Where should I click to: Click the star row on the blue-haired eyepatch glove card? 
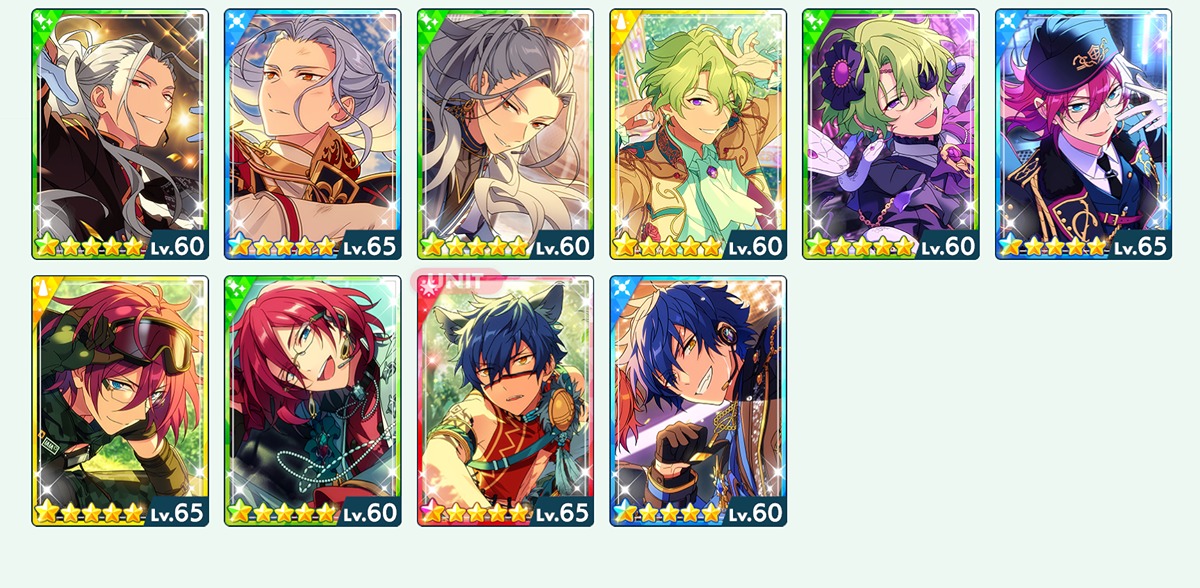pyautogui.click(x=667, y=513)
